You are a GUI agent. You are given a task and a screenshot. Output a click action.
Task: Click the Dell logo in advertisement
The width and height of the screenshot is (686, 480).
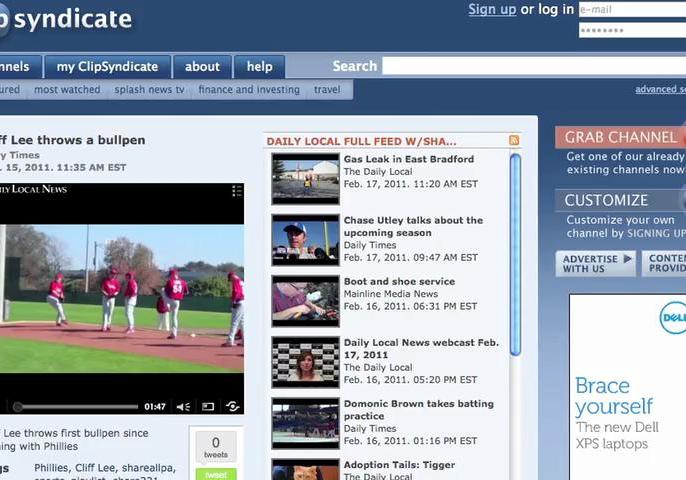coord(673,318)
